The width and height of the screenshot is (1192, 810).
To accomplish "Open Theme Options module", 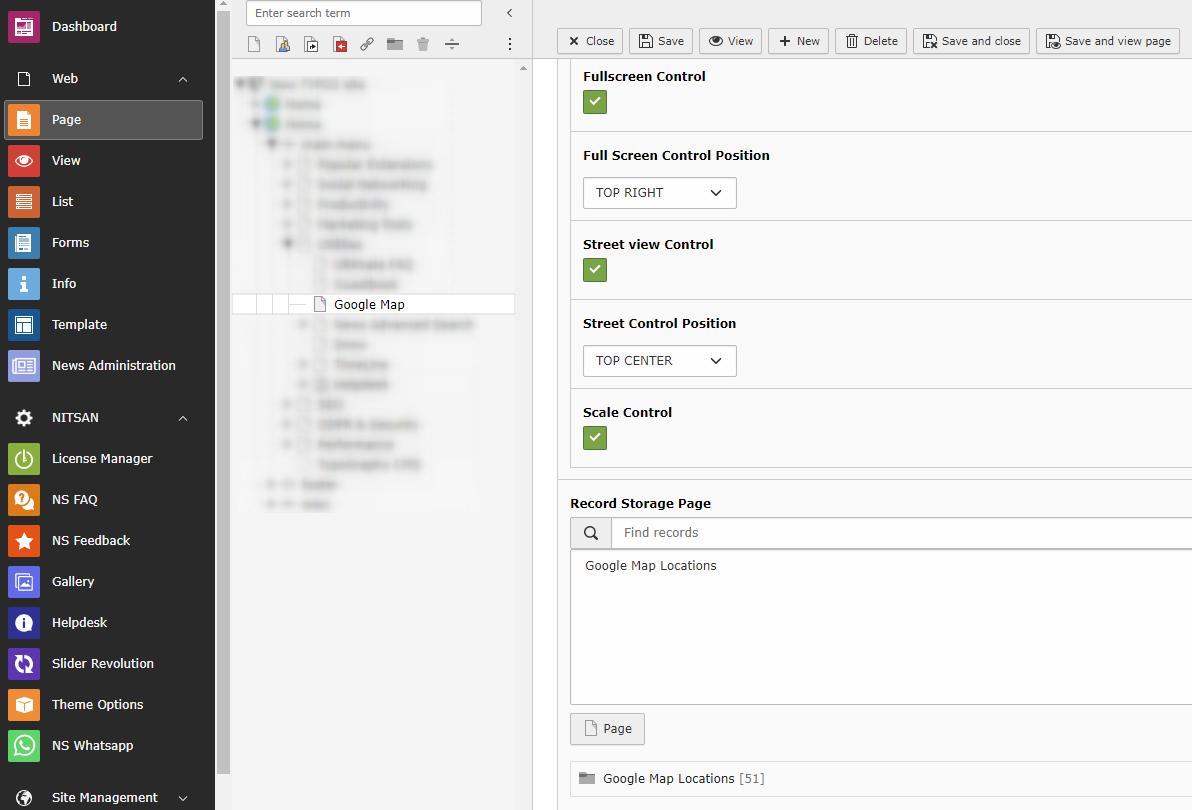I will tap(103, 705).
